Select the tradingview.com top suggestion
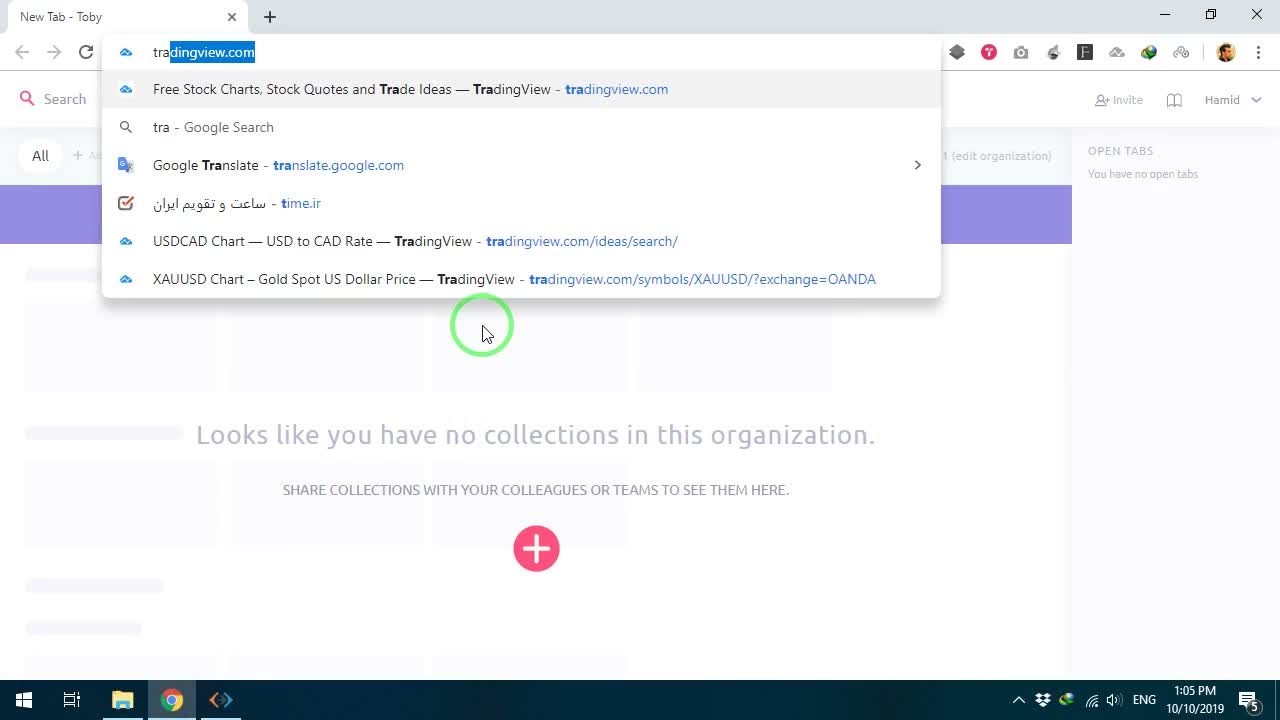 click(521, 89)
